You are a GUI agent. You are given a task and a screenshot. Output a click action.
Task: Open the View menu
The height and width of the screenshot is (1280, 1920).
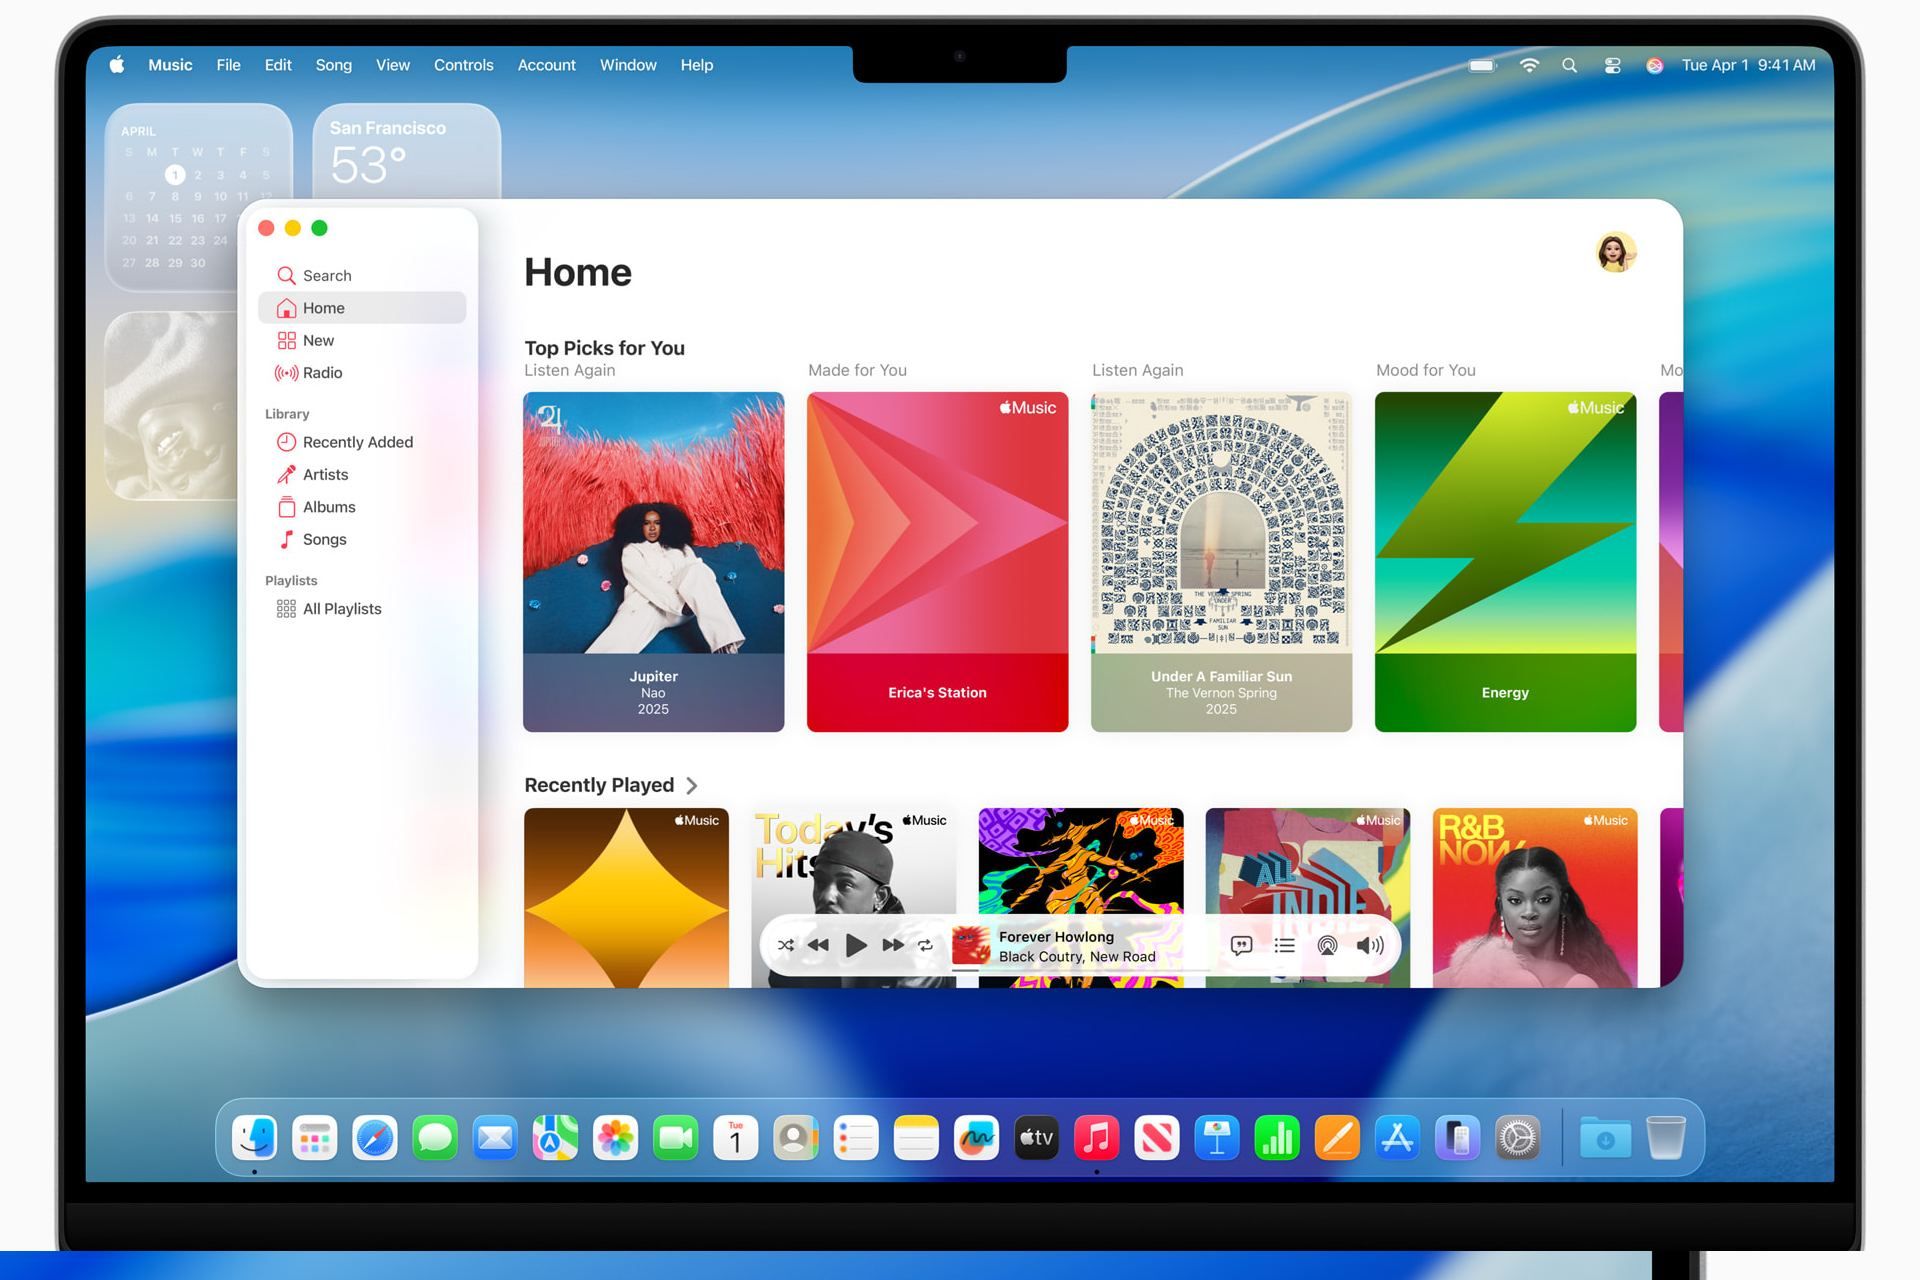pos(393,65)
